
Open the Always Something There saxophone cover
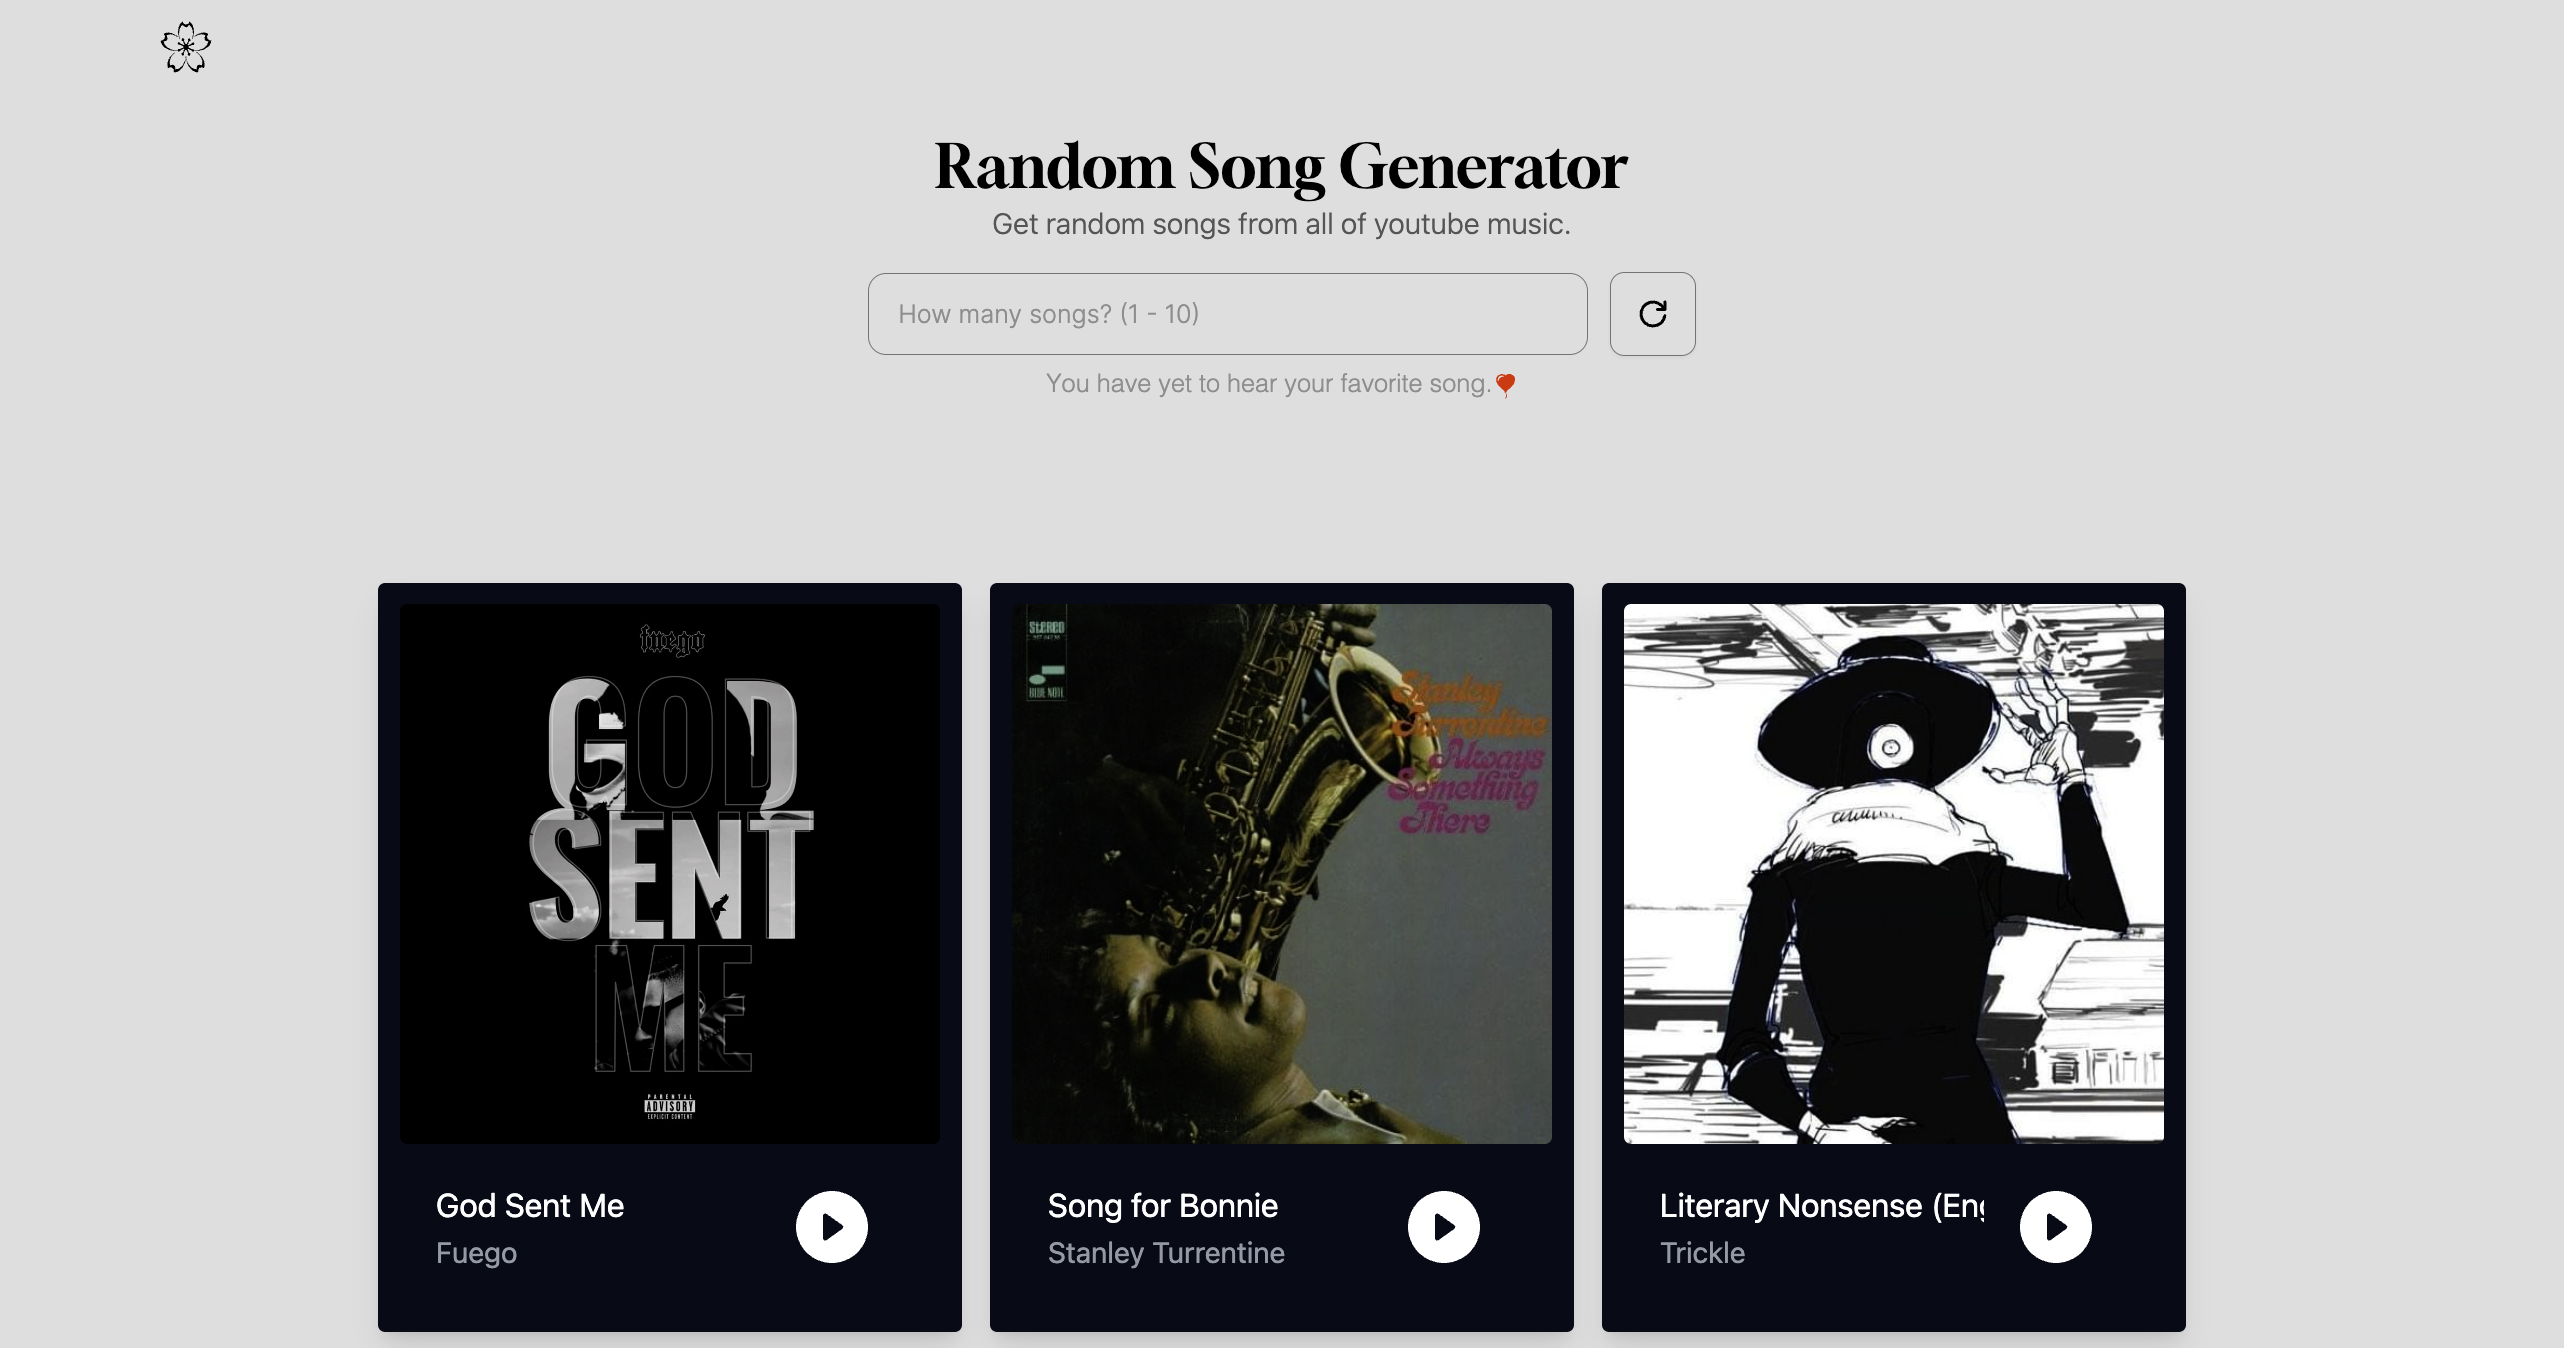[1282, 874]
